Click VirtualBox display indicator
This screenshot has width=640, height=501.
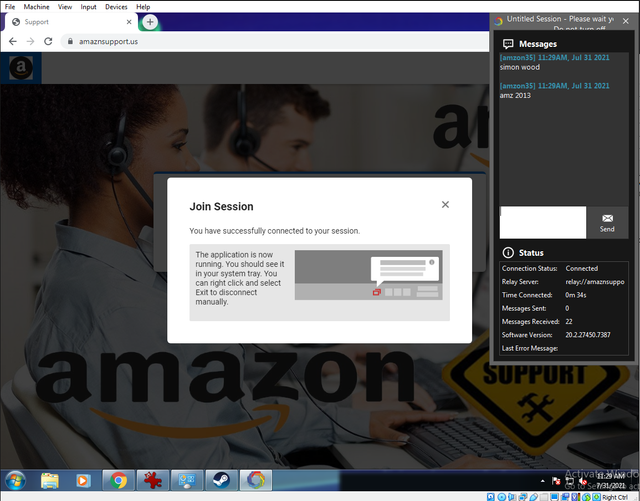554,497
